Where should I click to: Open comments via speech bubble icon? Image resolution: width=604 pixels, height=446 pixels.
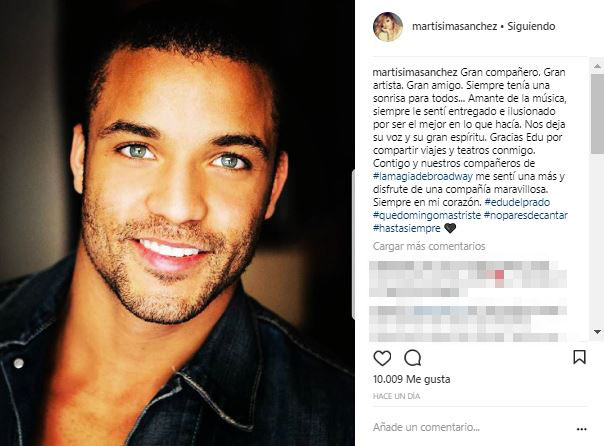(413, 358)
